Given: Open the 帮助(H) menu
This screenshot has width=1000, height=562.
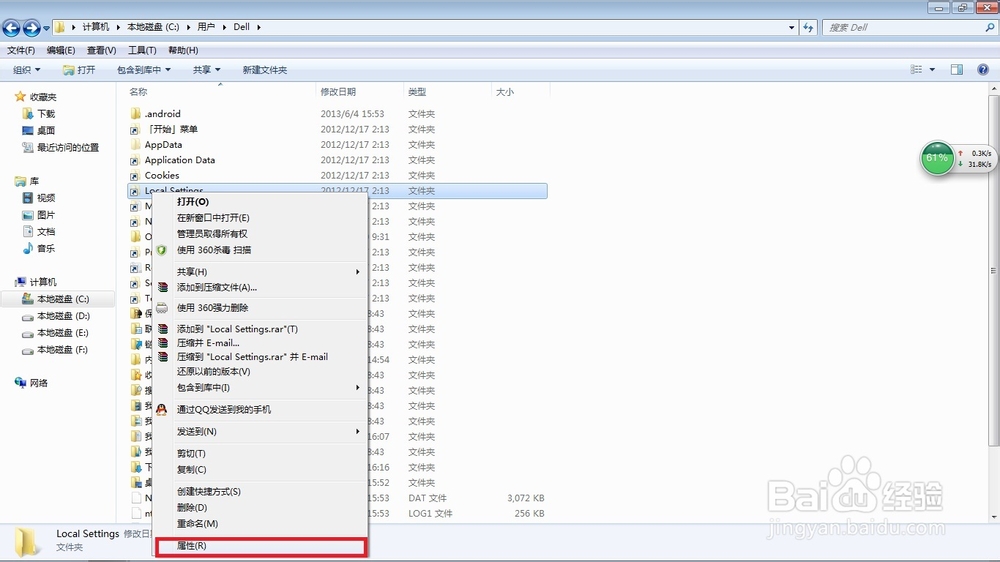Looking at the screenshot, I should [183, 50].
